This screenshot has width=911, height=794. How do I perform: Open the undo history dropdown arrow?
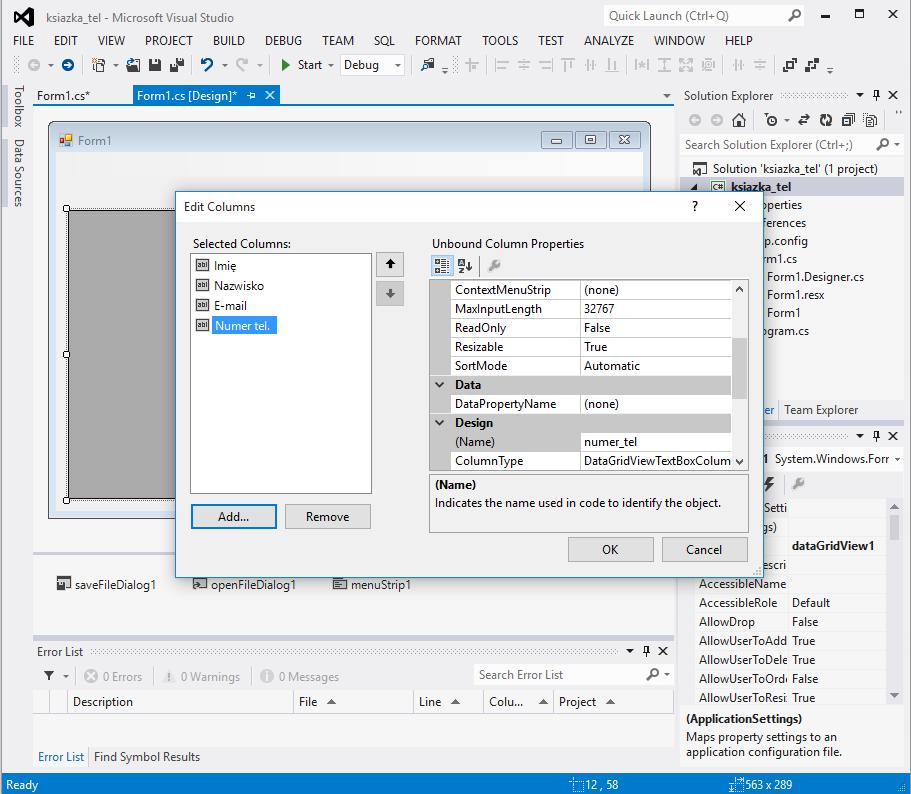pos(225,65)
